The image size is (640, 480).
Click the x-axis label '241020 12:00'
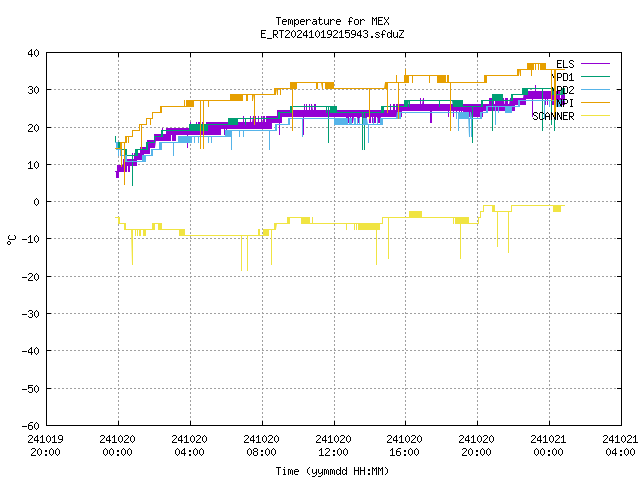333,446
